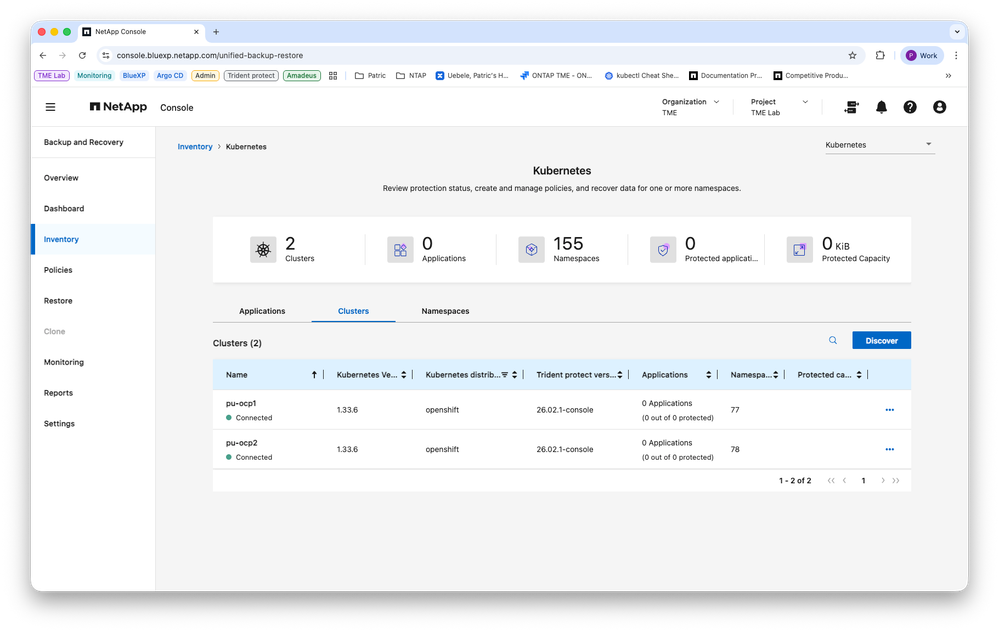Image resolution: width=999 pixels, height=632 pixels.
Task: Click the Applications summary icon
Action: (400, 250)
